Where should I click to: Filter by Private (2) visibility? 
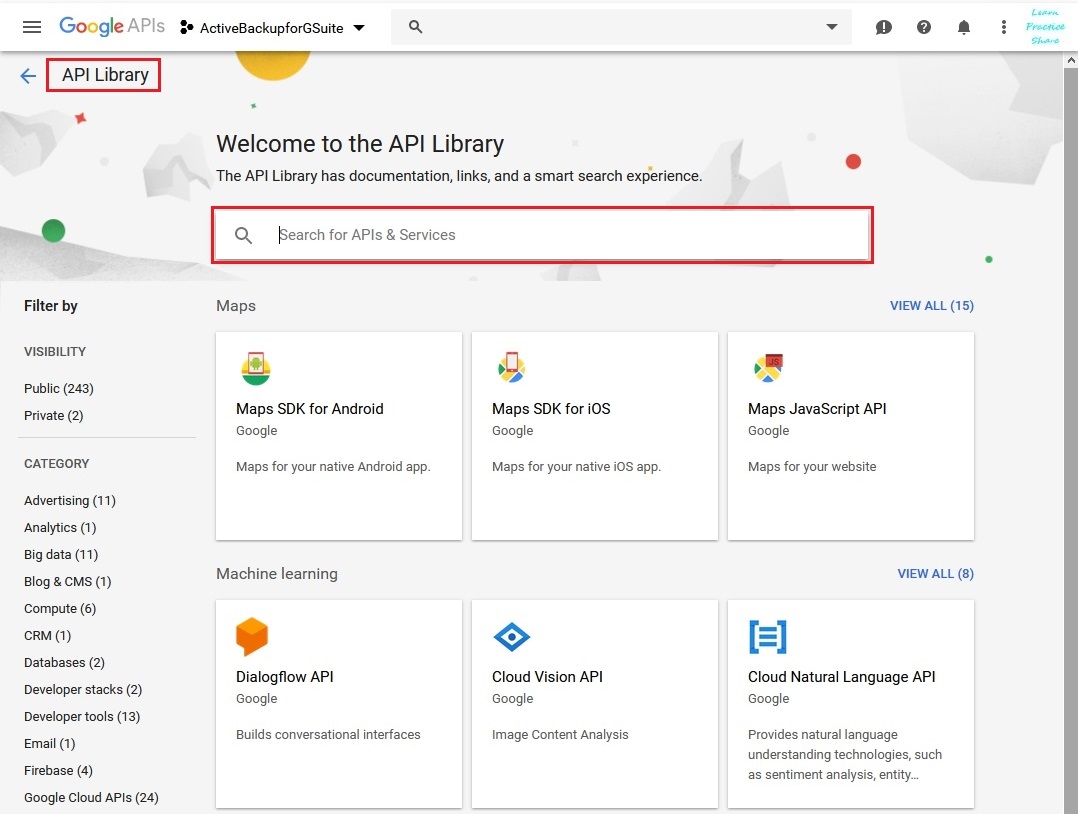tap(54, 415)
